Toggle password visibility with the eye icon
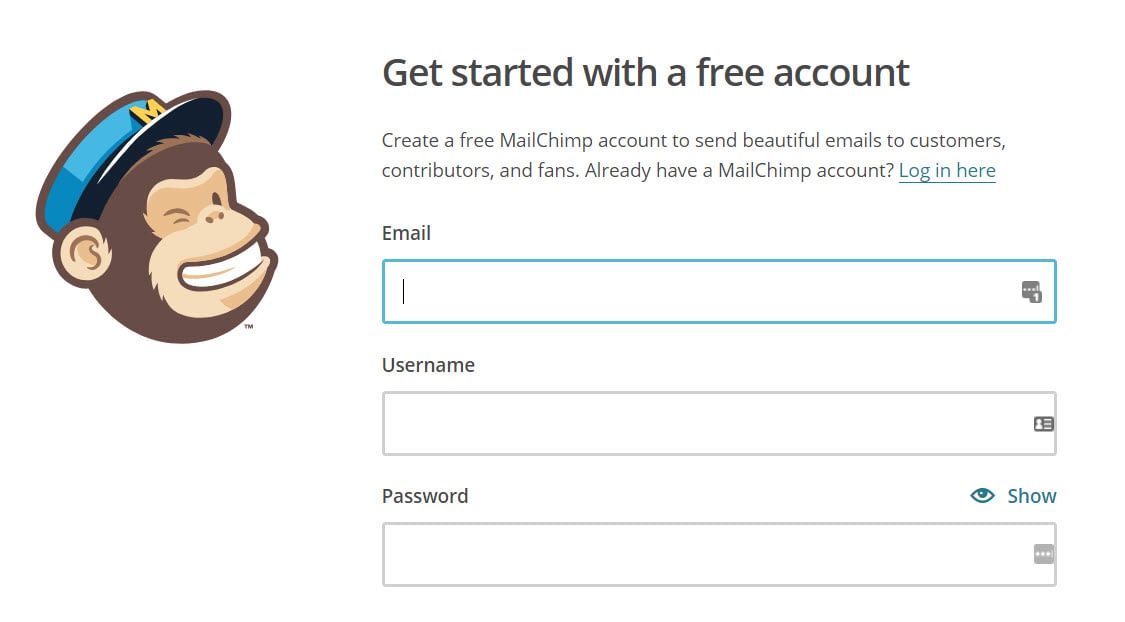The width and height of the screenshot is (1125, 622). point(982,495)
